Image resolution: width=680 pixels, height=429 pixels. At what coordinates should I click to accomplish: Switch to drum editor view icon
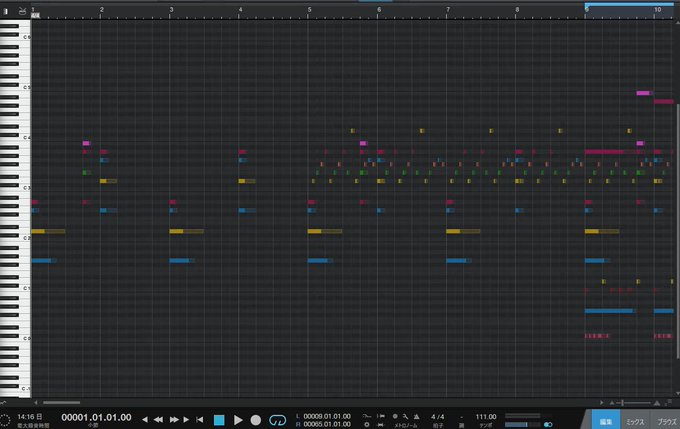coord(23,11)
